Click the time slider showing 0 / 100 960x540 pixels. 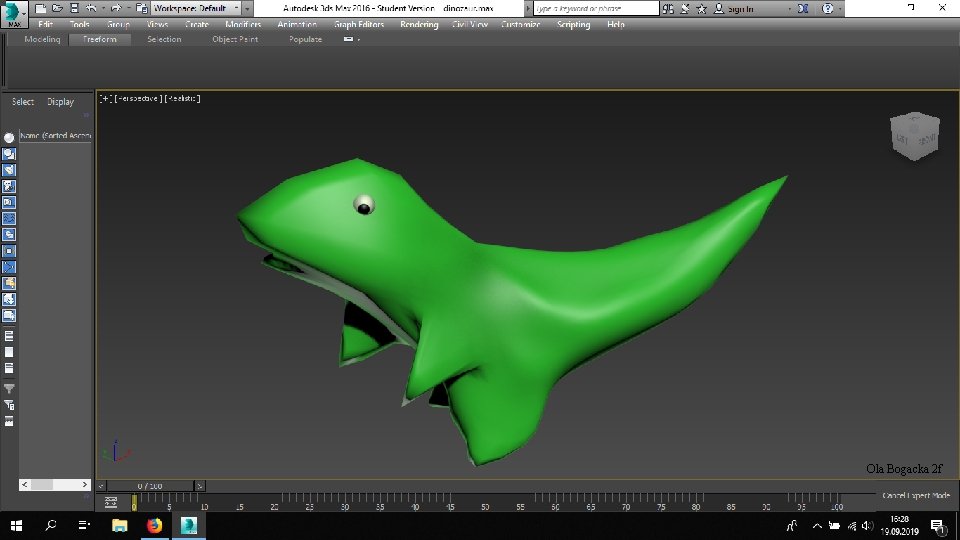coord(150,486)
